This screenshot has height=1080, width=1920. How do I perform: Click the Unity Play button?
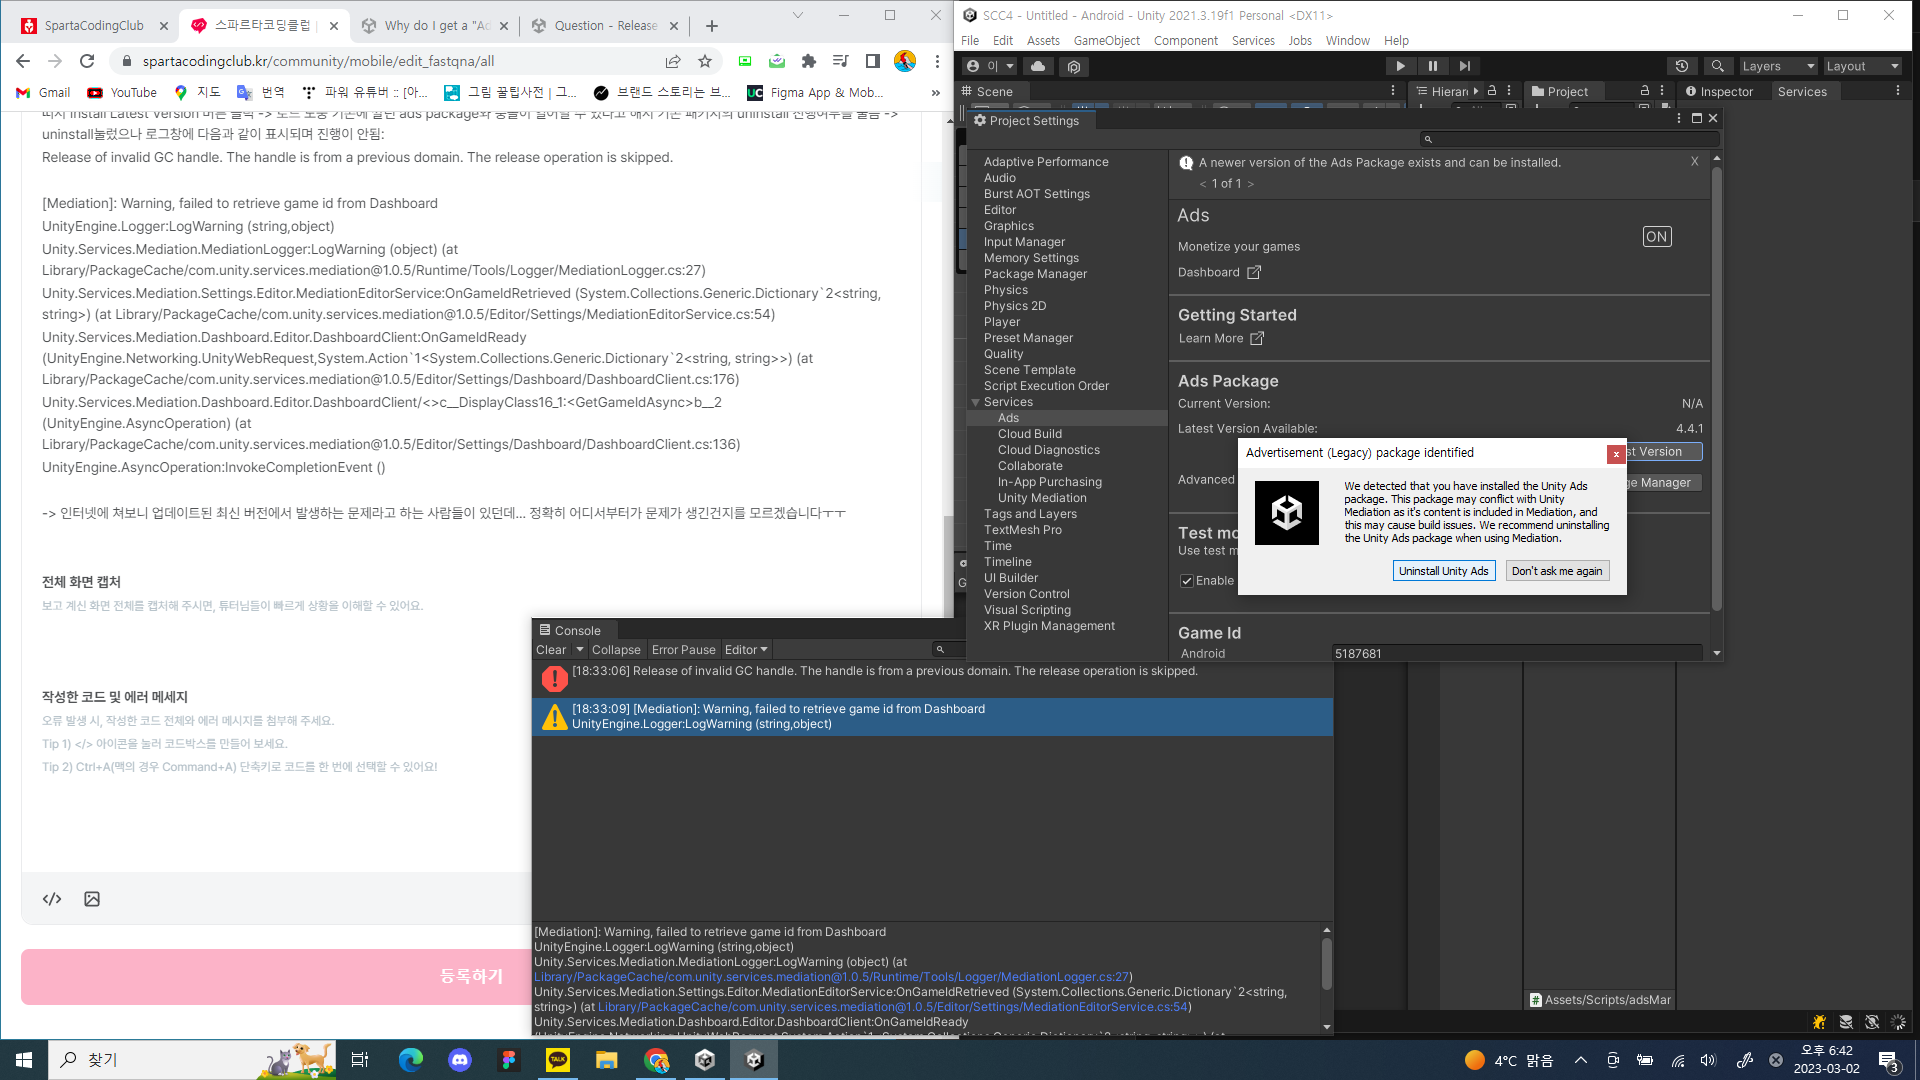pos(1400,66)
